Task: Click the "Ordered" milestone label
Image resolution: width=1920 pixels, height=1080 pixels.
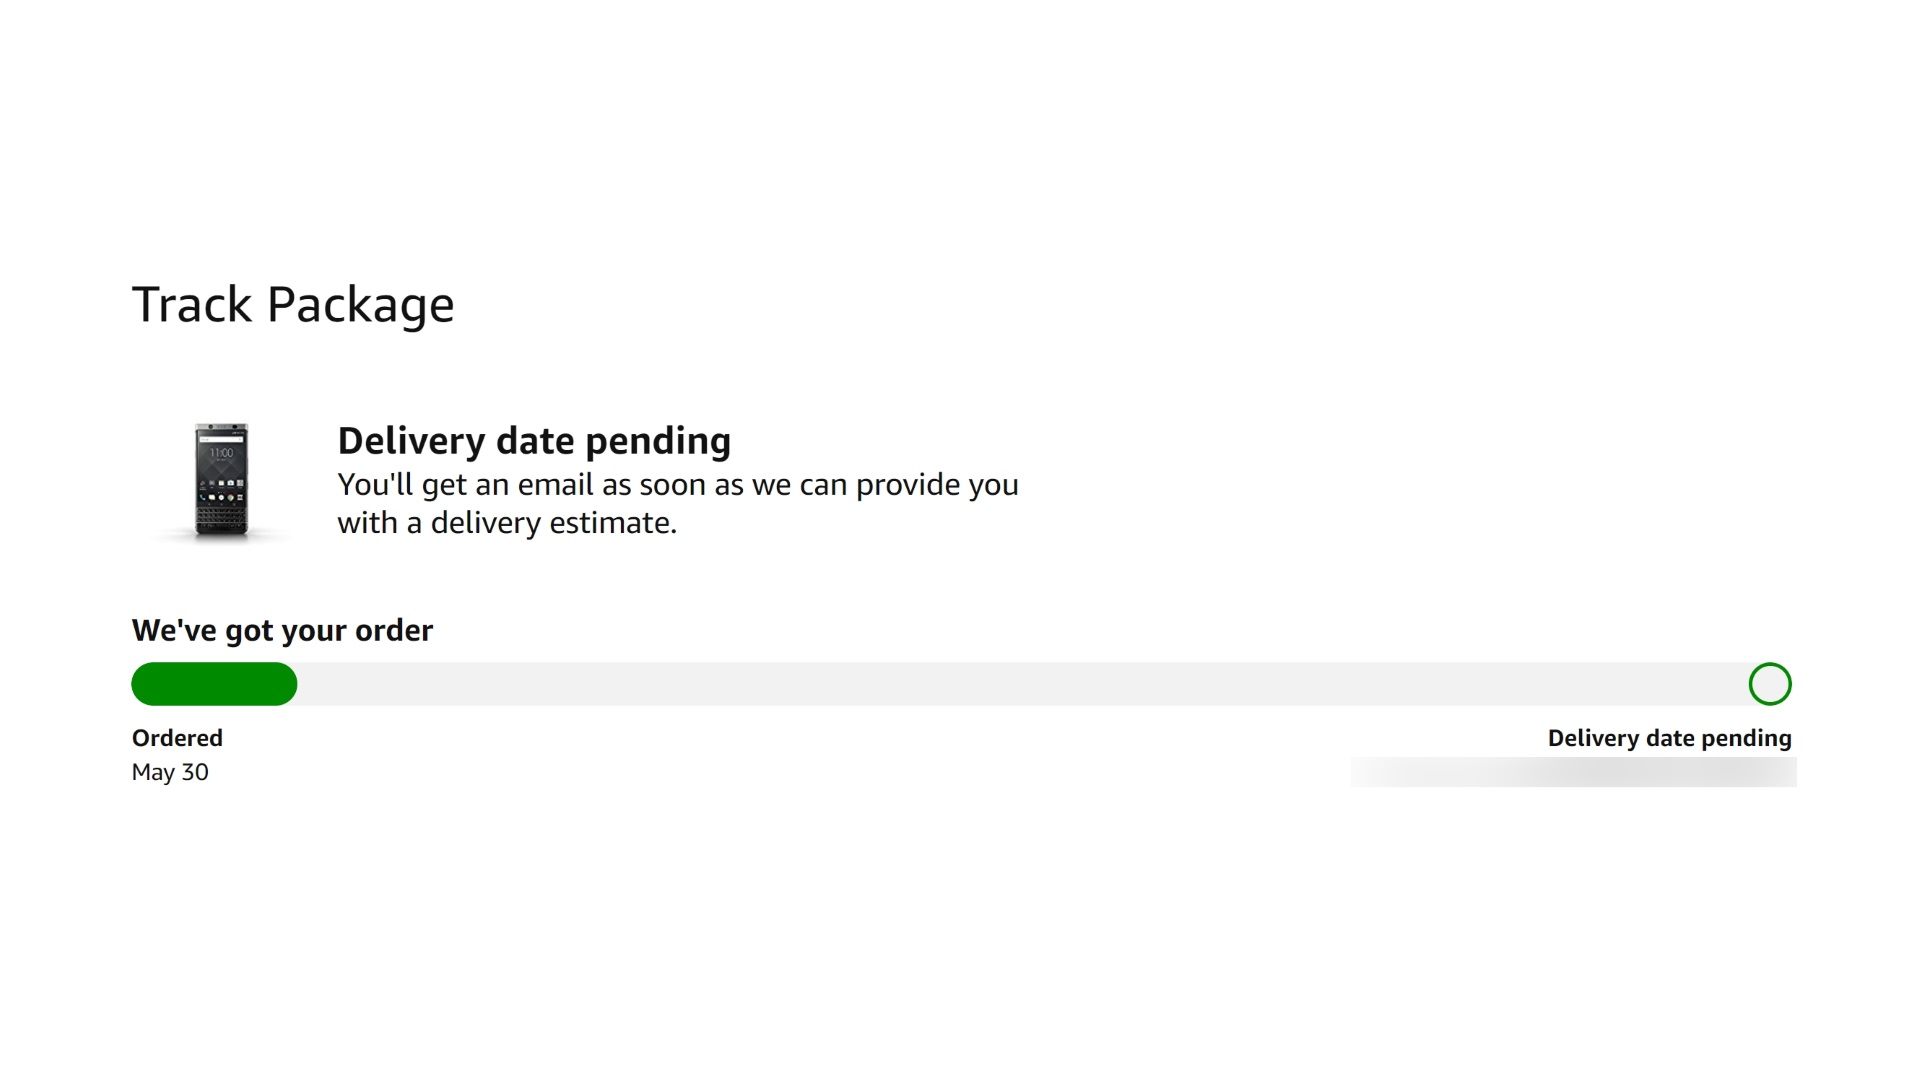Action: point(177,738)
